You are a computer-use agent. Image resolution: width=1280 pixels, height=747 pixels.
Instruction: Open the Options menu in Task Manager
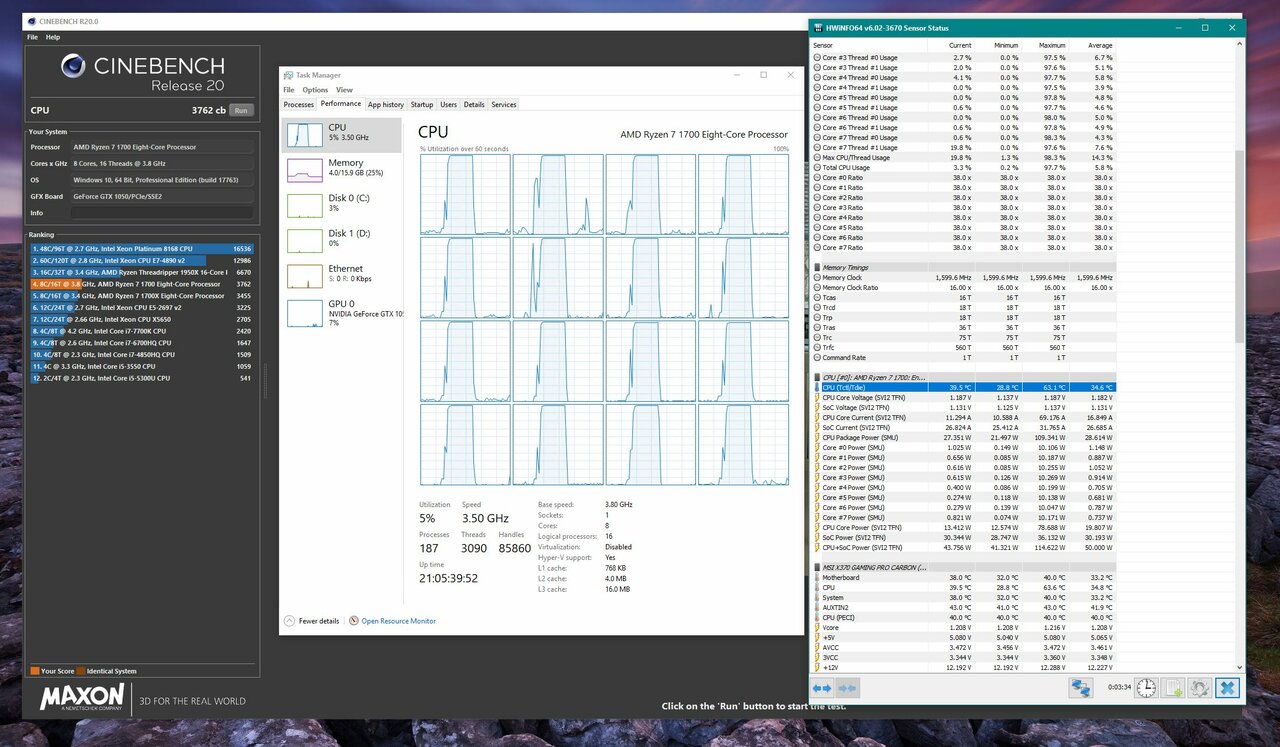[315, 90]
